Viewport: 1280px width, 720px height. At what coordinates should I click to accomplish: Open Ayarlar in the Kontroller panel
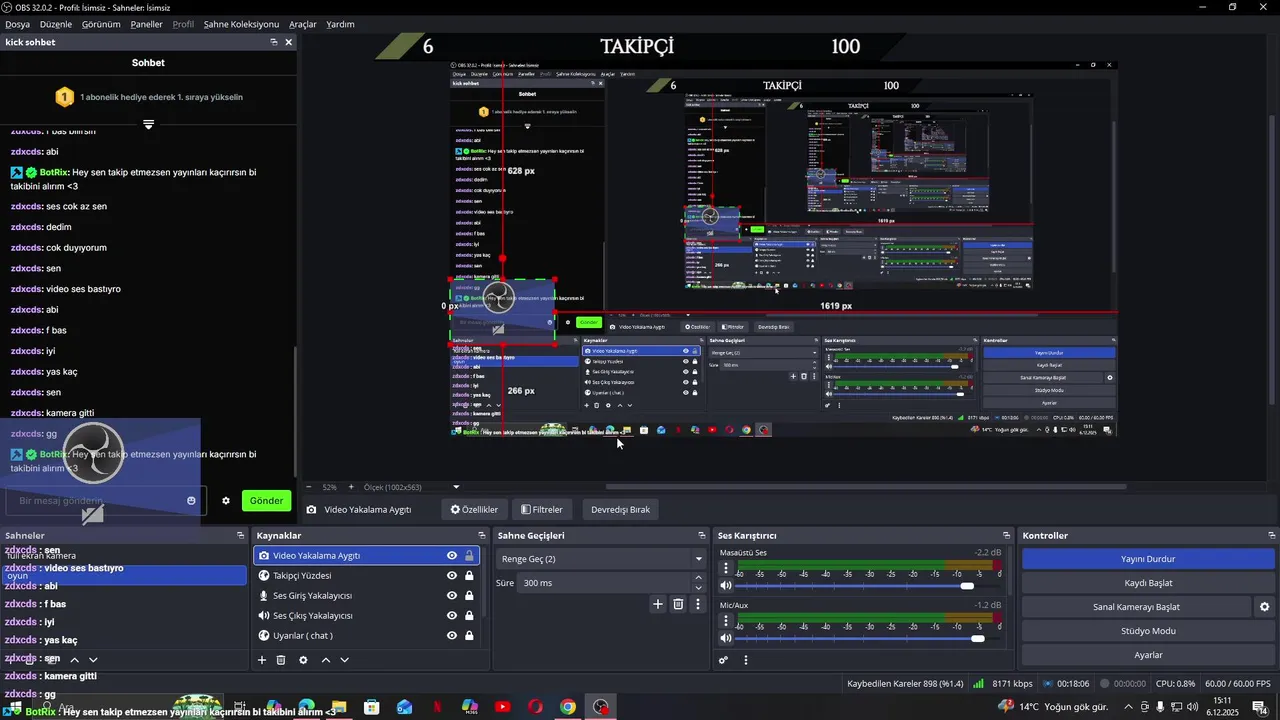click(x=1148, y=655)
